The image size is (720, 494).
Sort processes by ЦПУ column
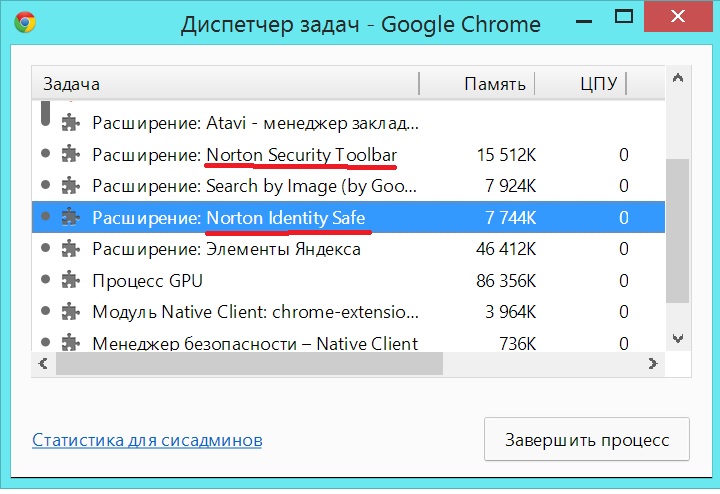click(598, 84)
